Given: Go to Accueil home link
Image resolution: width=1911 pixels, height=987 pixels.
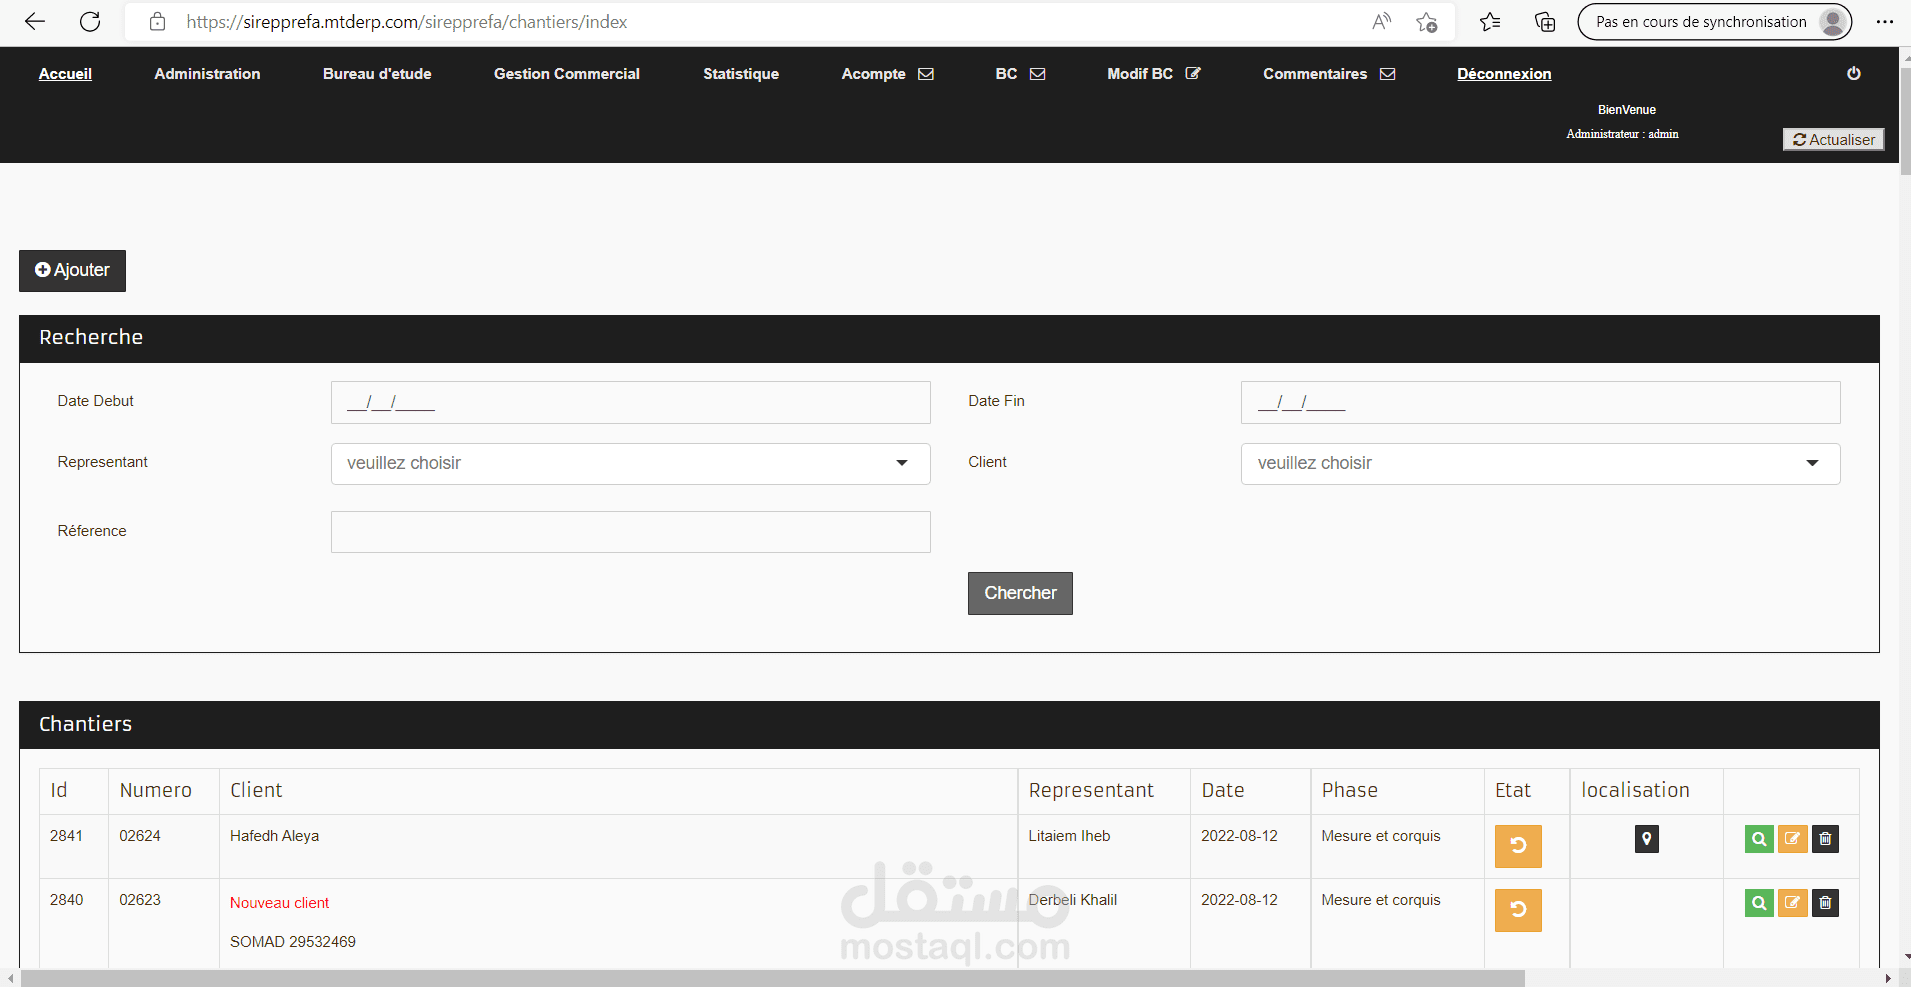Looking at the screenshot, I should 65,74.
